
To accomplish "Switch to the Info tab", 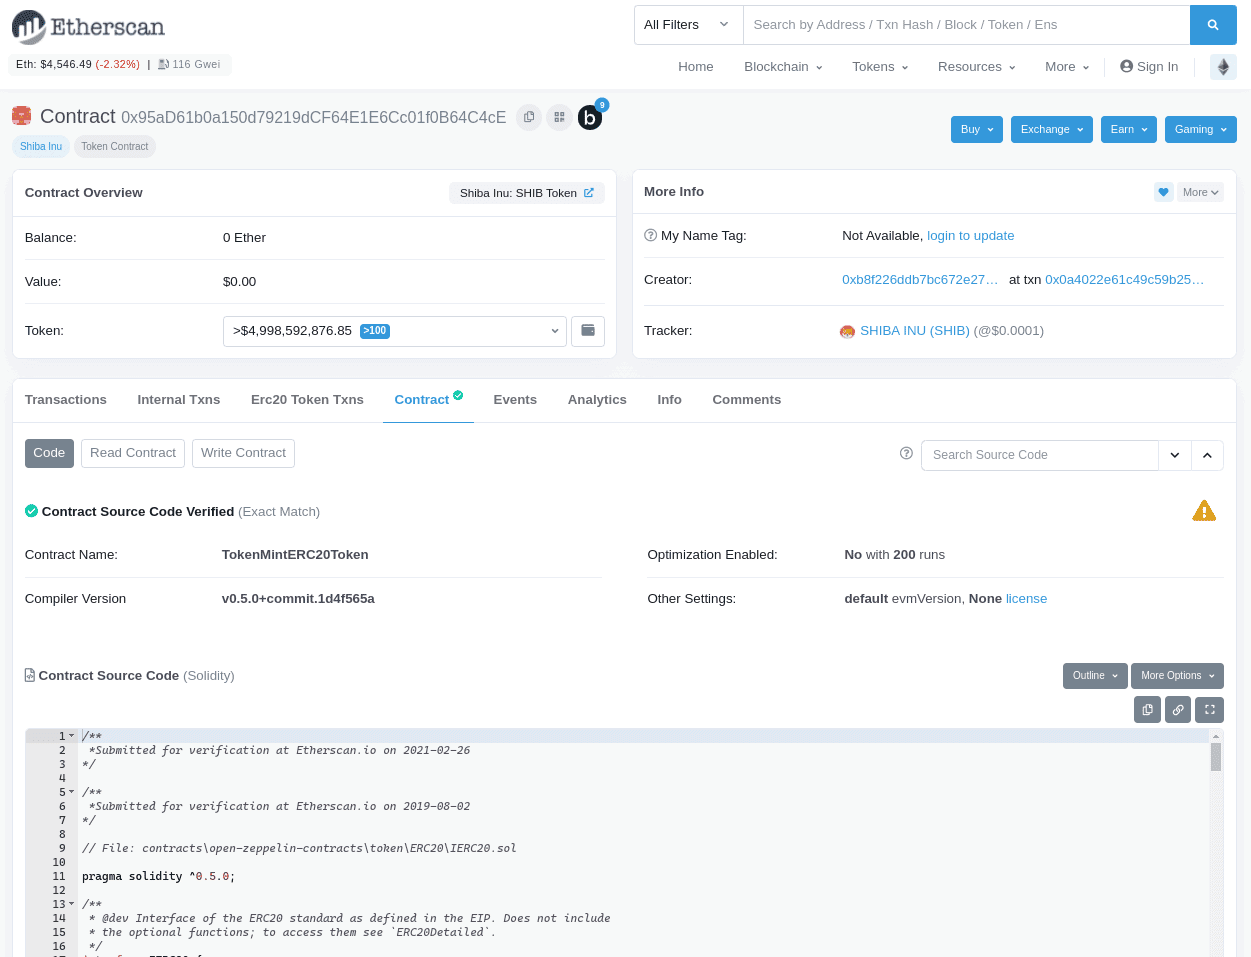I will tap(670, 400).
